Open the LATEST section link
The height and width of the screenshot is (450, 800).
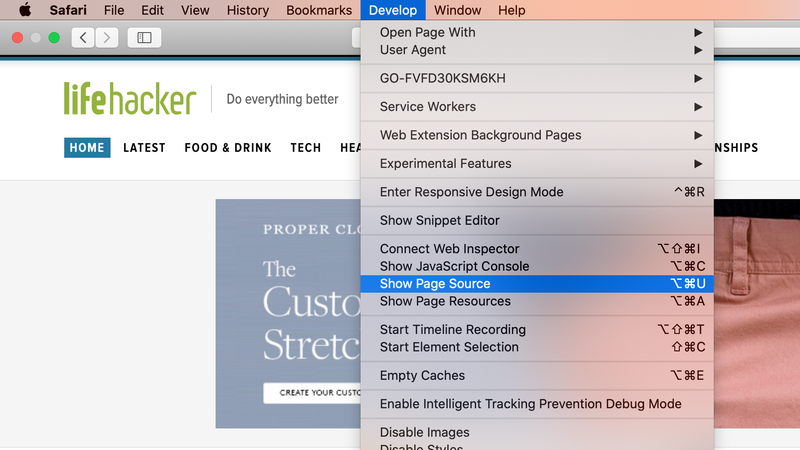click(144, 148)
